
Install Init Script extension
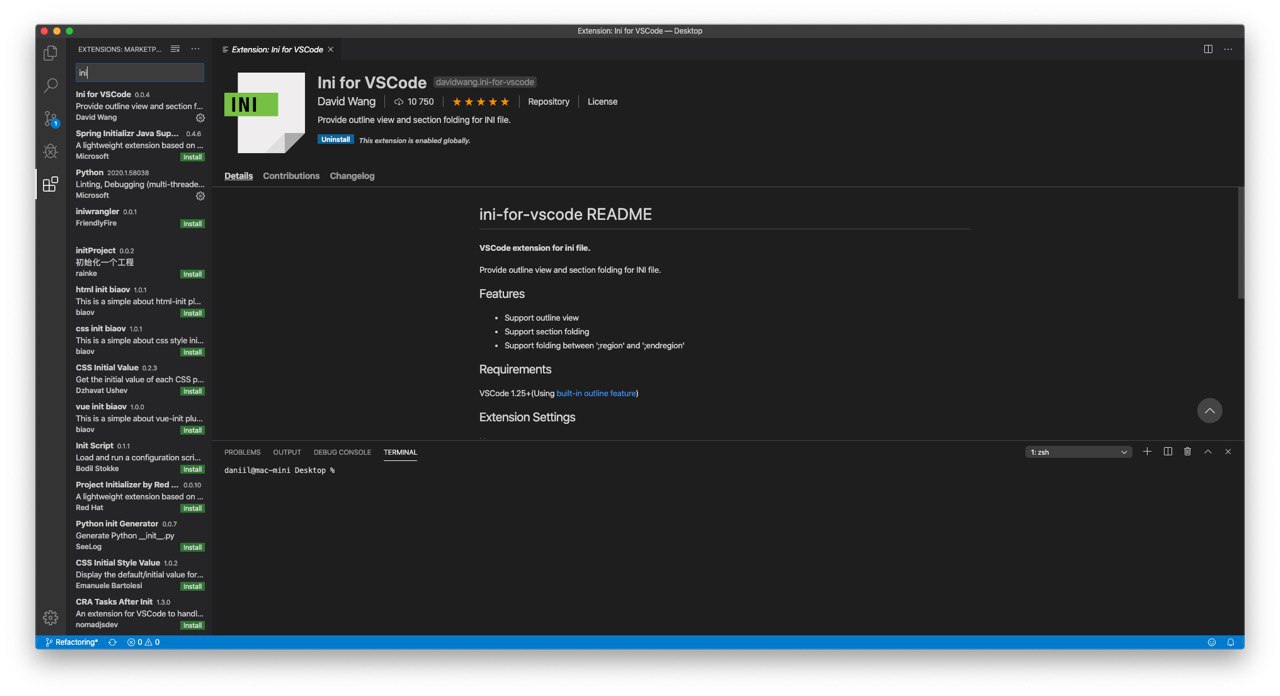click(x=192, y=469)
